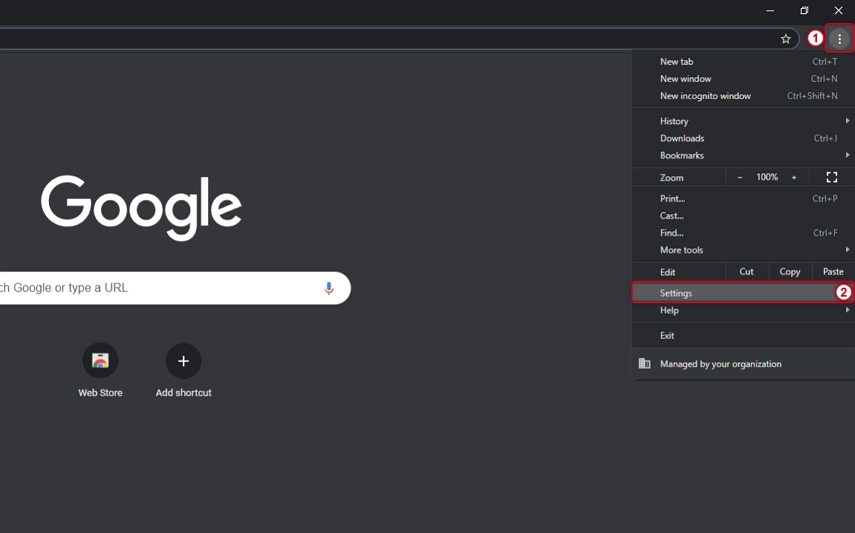
Task: Open the Web Store shortcut icon
Action: pyautogui.click(x=100, y=361)
